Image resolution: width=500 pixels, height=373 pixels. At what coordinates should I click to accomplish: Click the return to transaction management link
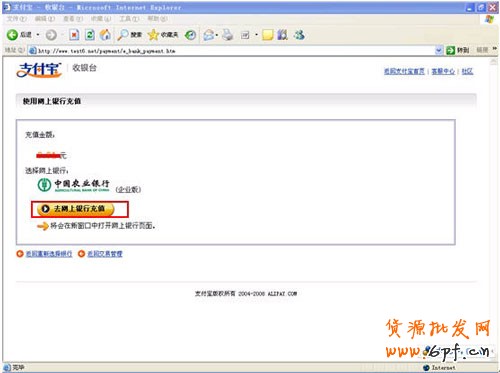point(105,254)
